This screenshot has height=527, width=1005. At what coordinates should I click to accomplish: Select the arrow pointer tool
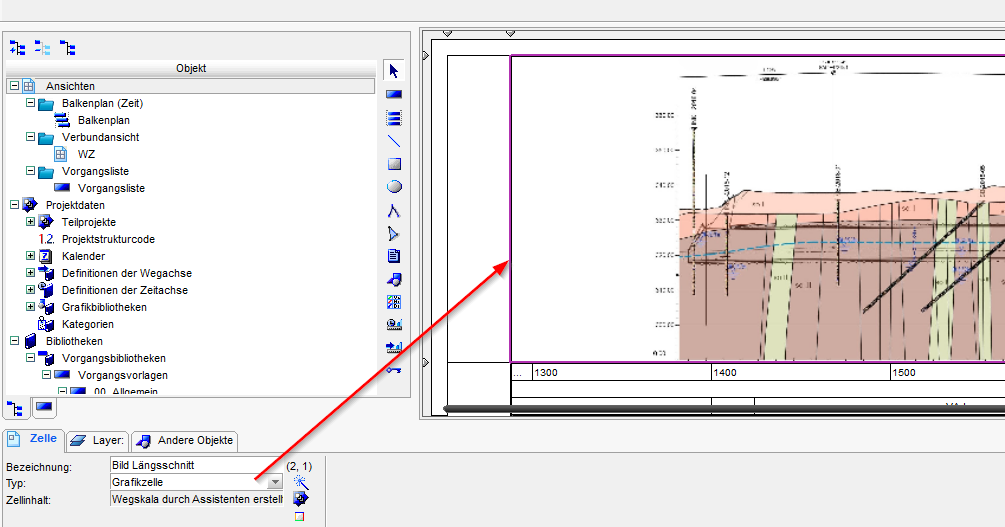[394, 71]
